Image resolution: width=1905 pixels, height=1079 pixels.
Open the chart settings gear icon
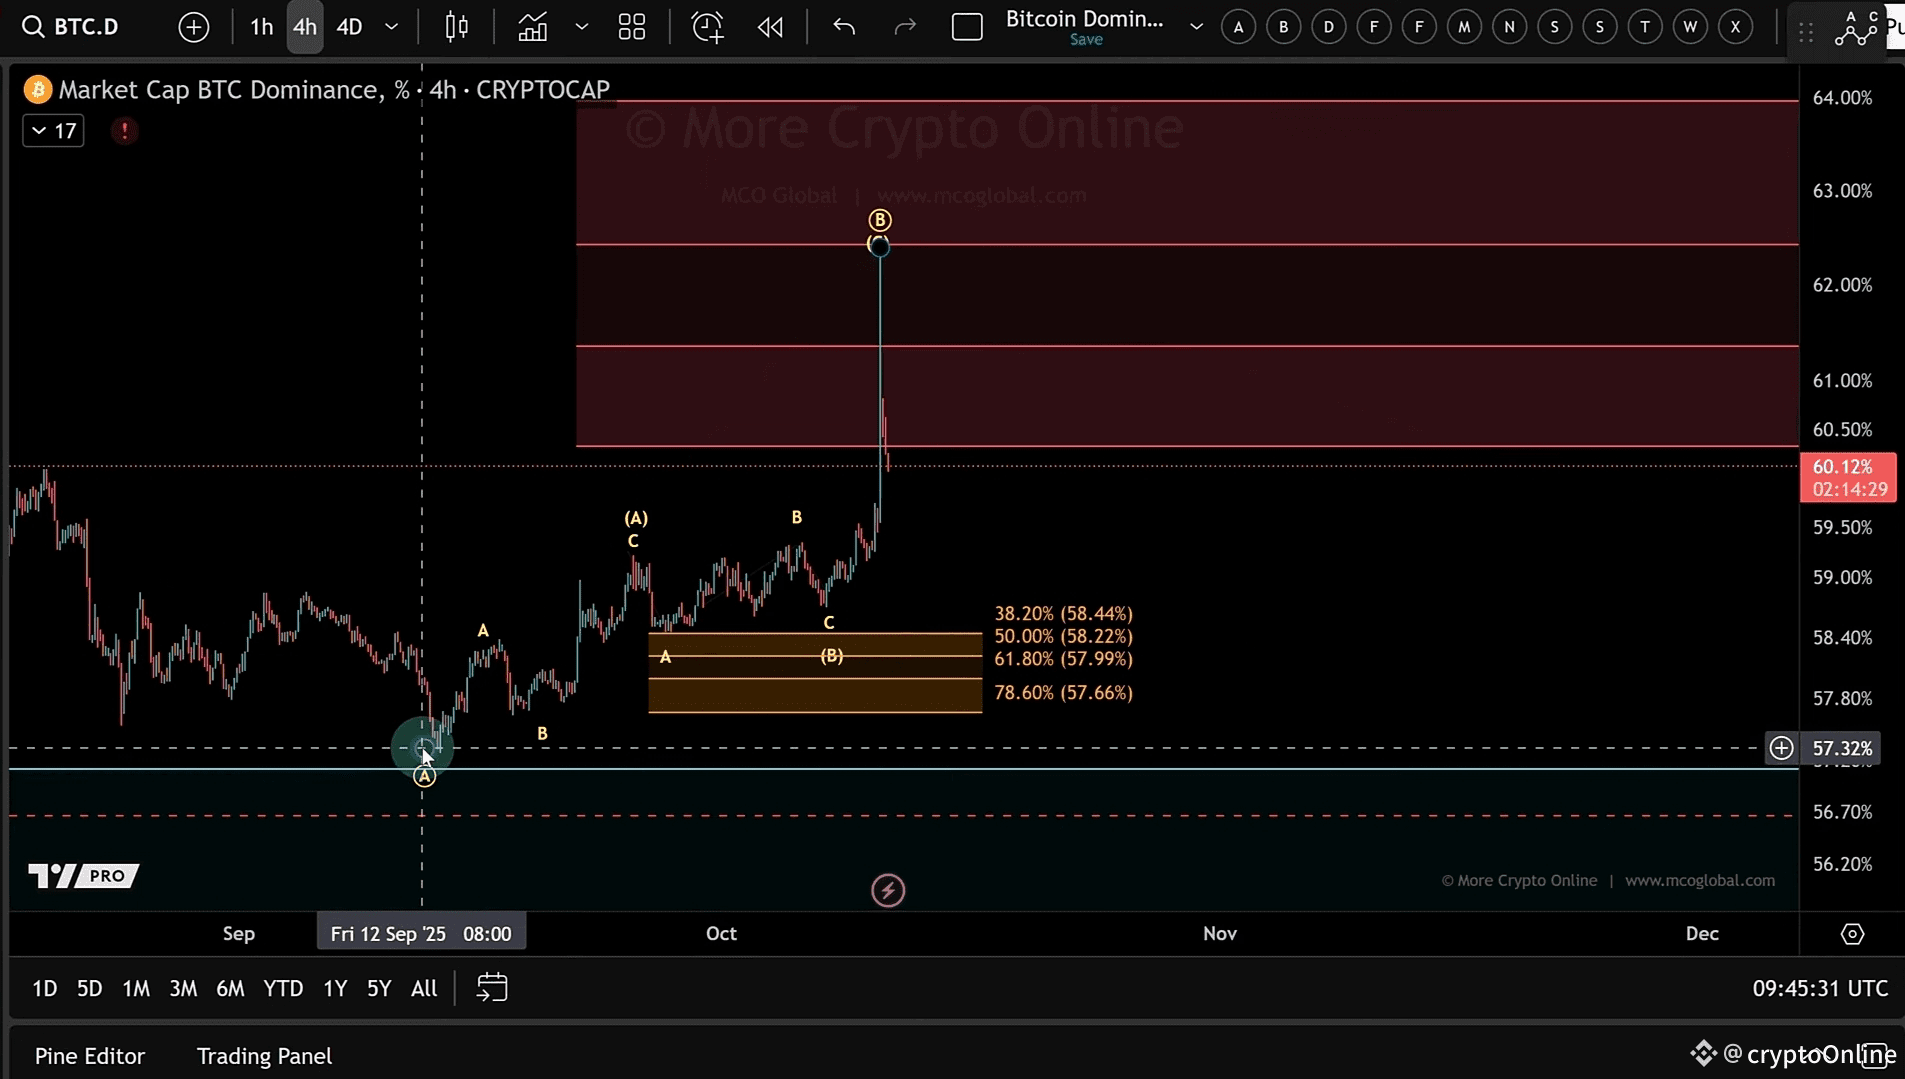[1852, 934]
